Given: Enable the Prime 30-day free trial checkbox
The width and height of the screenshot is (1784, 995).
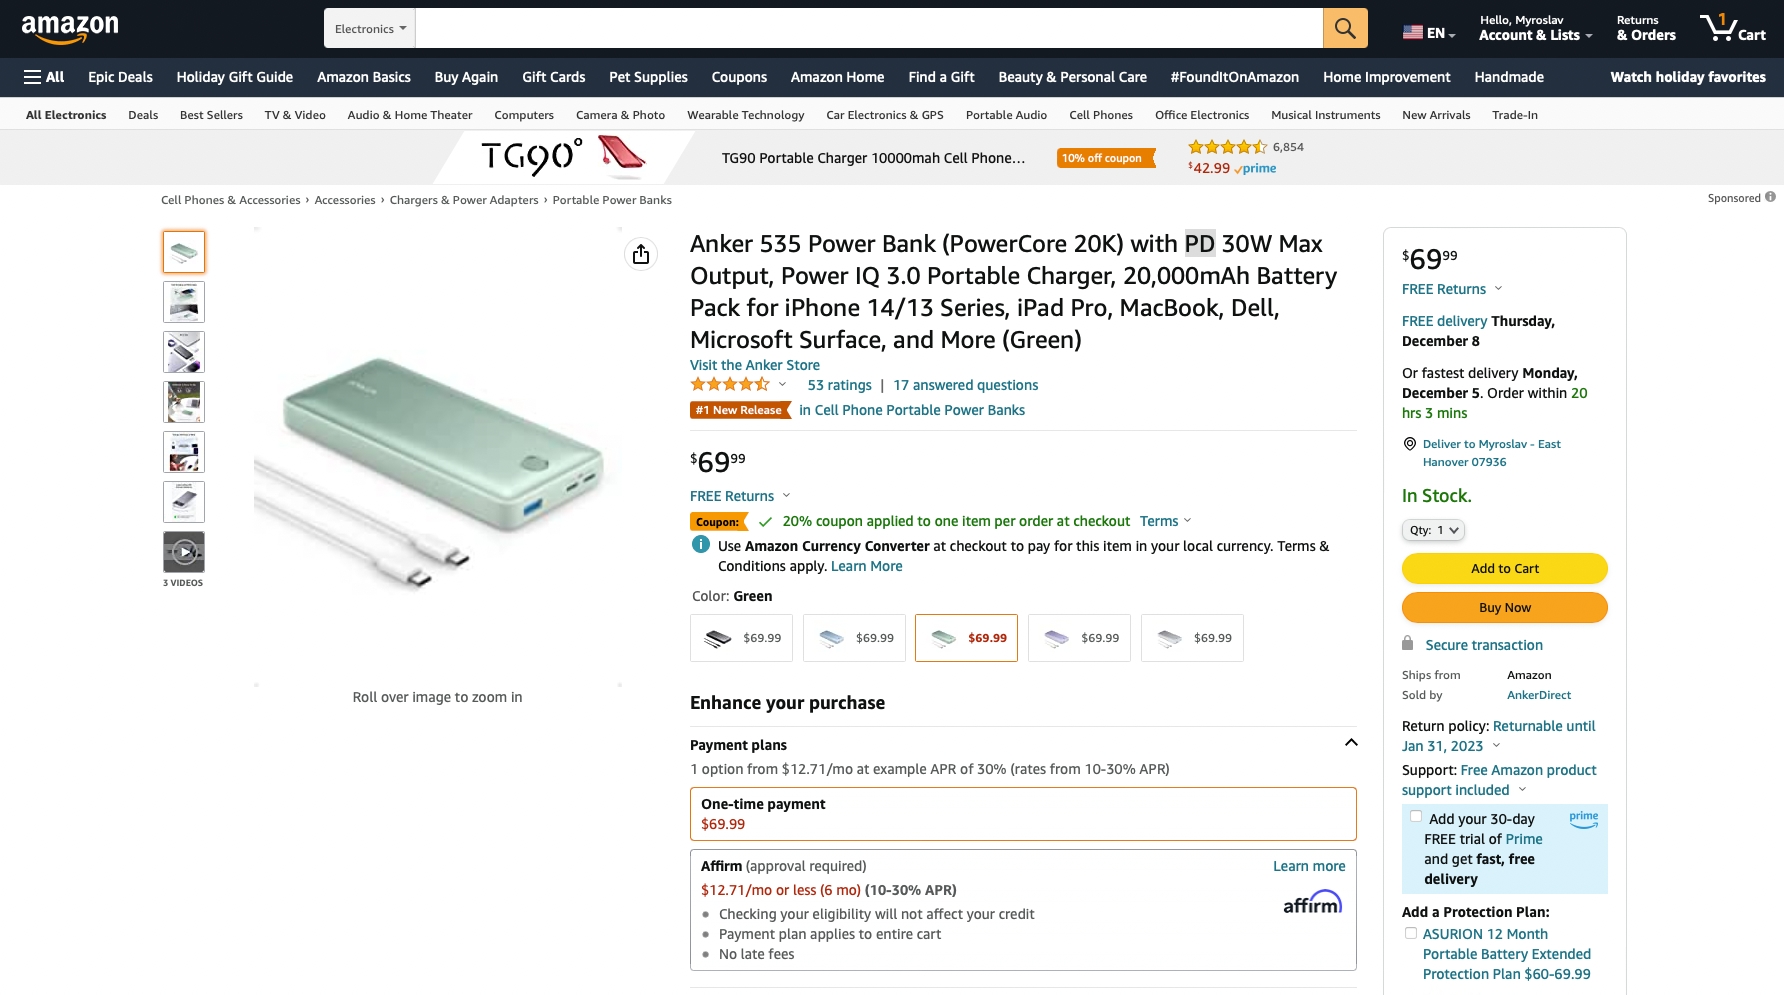Looking at the screenshot, I should point(1416,817).
